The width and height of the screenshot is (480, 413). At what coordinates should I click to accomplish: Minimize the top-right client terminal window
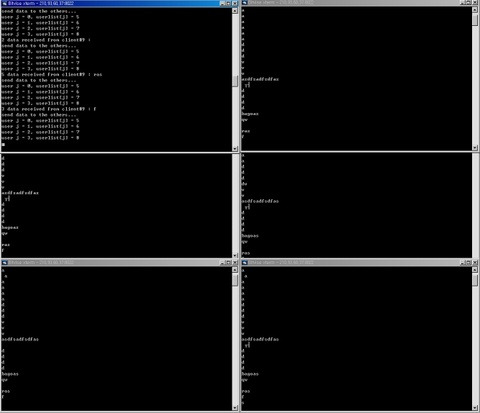pyautogui.click(x=463, y=2)
